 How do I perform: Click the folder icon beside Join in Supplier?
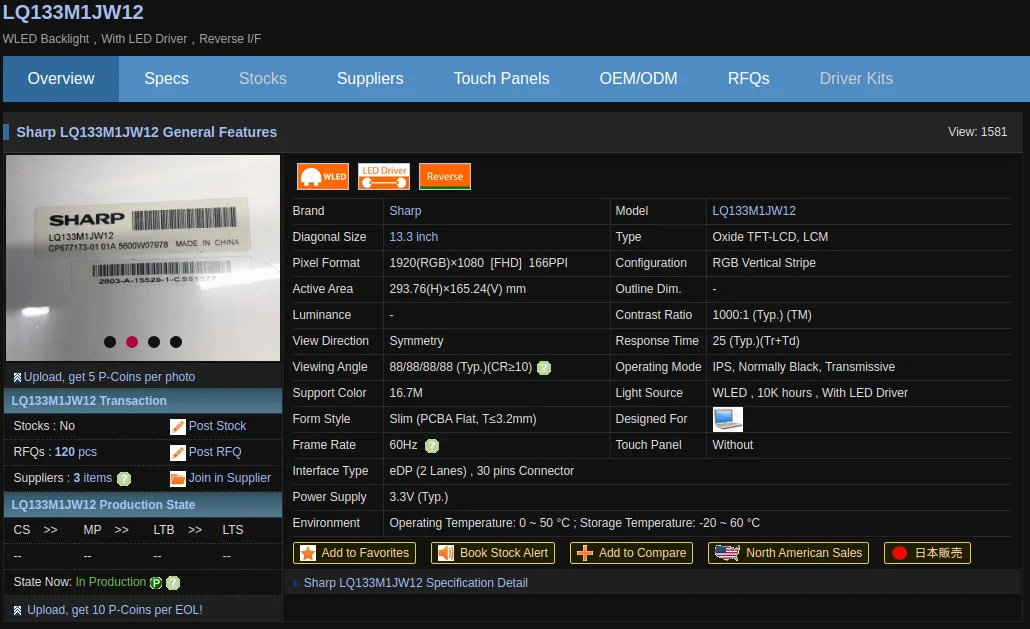(177, 479)
